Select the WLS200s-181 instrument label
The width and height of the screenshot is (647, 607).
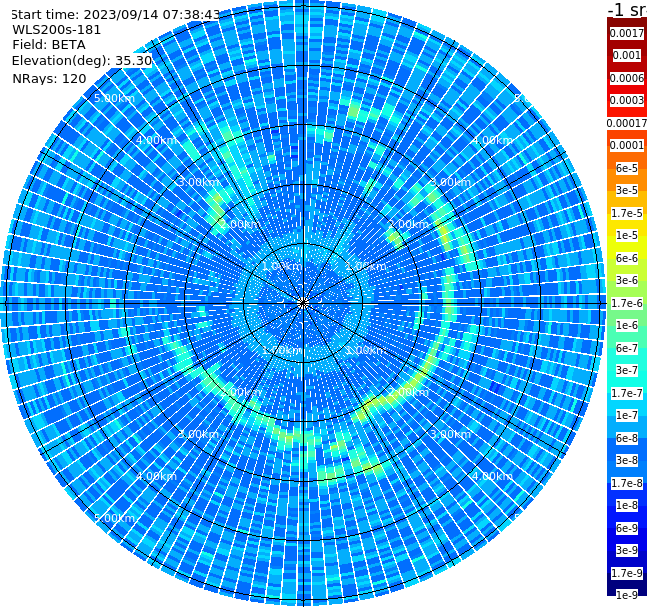57,30
